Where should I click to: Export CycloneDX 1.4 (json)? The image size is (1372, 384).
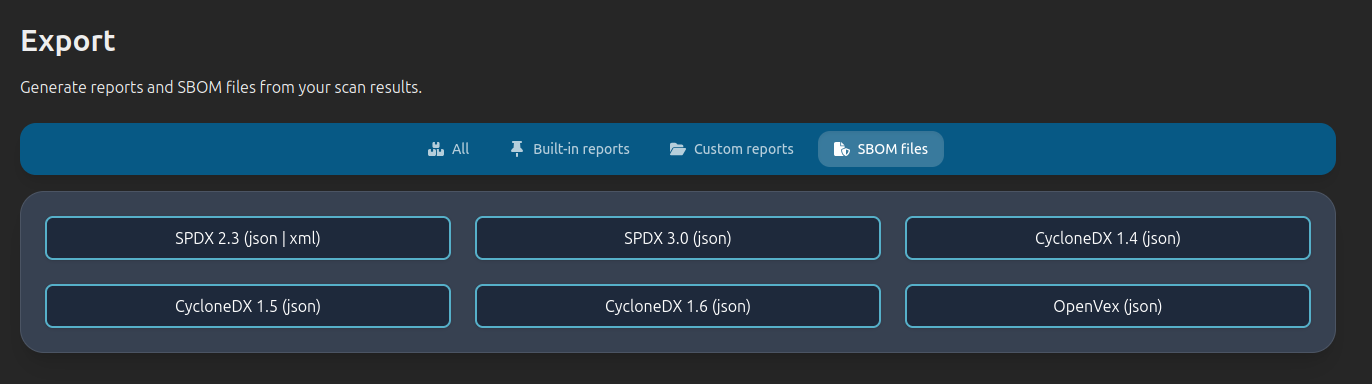(x=1108, y=238)
